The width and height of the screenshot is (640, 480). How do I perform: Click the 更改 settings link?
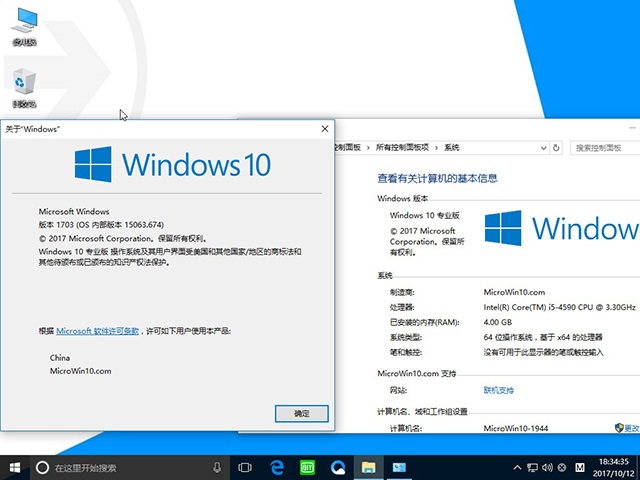(632, 428)
